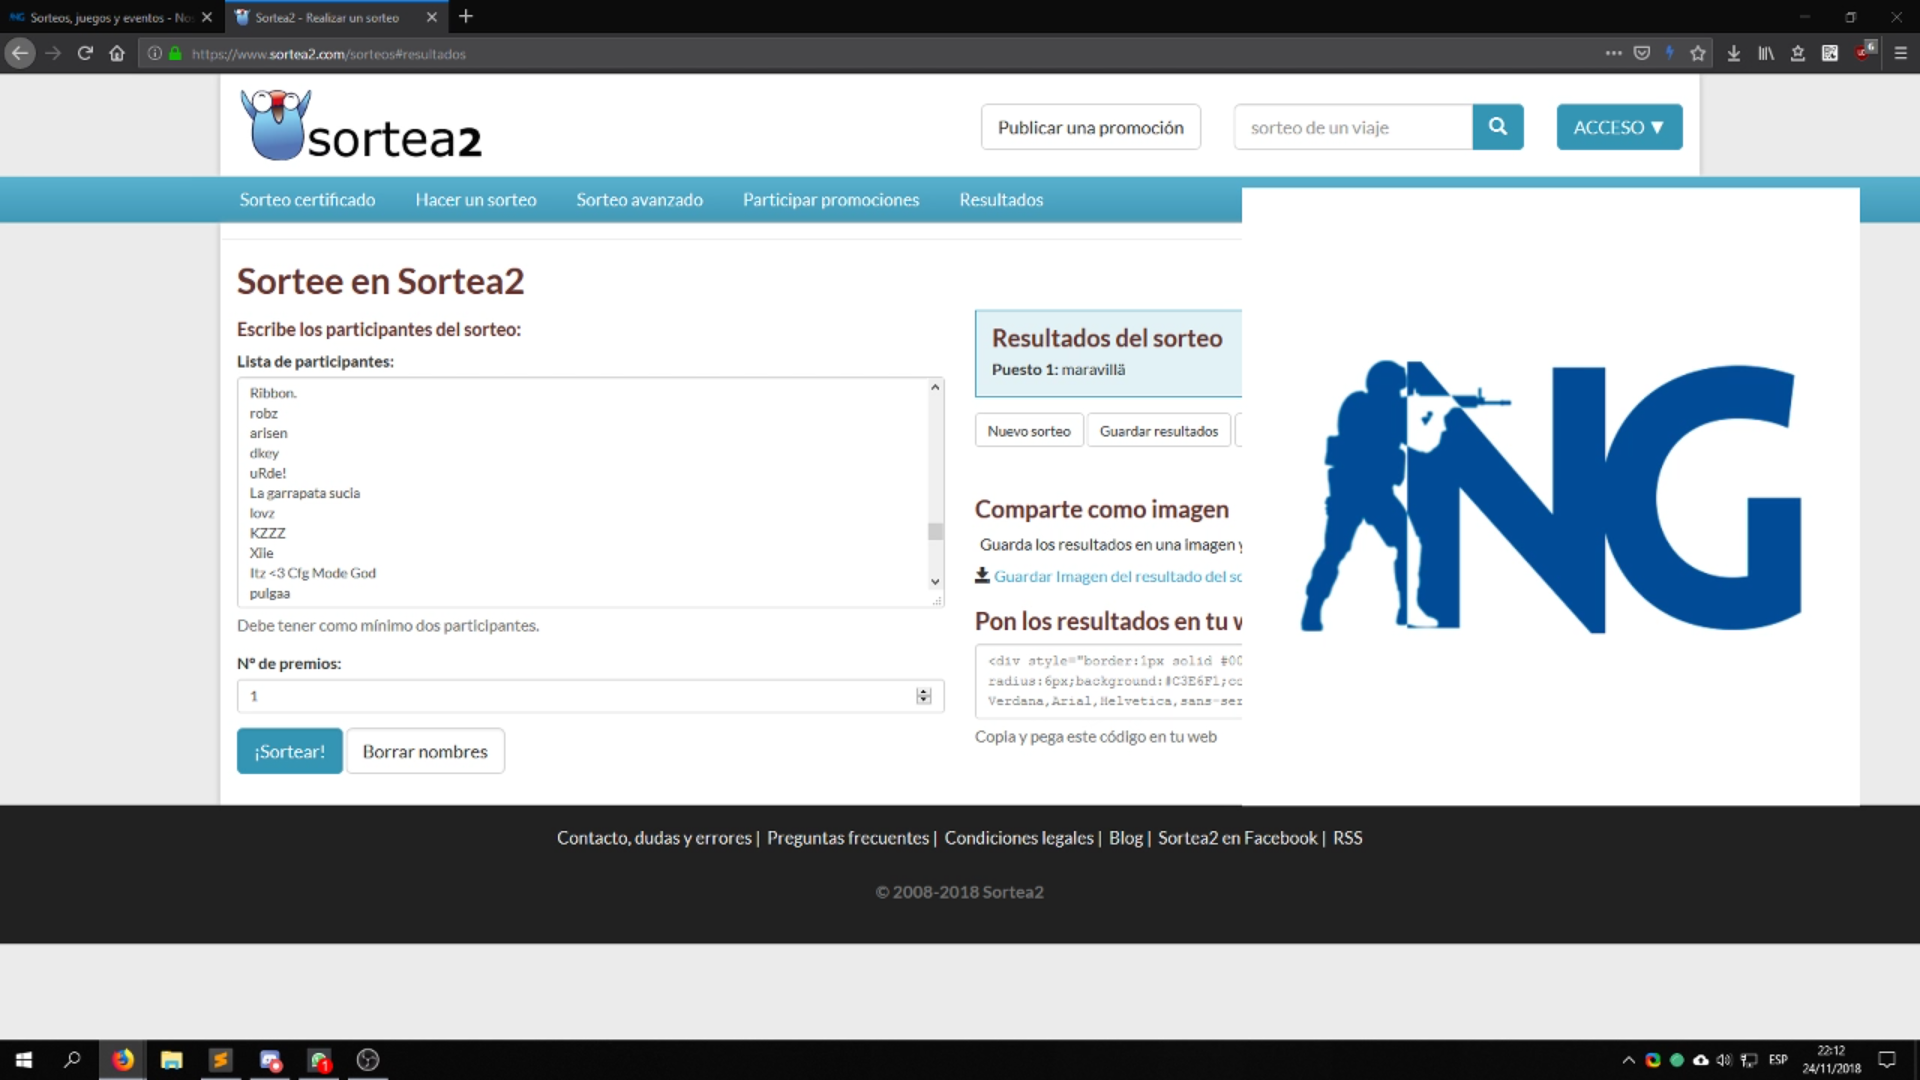Open the Sorteo avanzado menu item
Image resolution: width=1920 pixels, height=1080 pixels.
[x=639, y=200]
